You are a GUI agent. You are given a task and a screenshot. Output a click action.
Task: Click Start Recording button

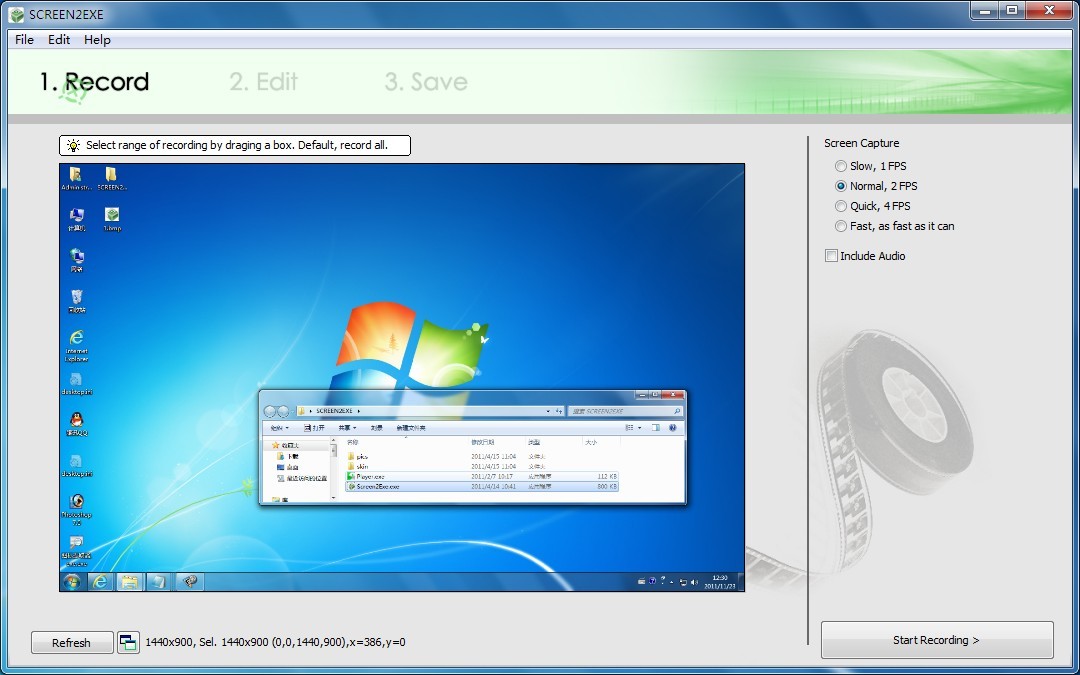coord(936,640)
